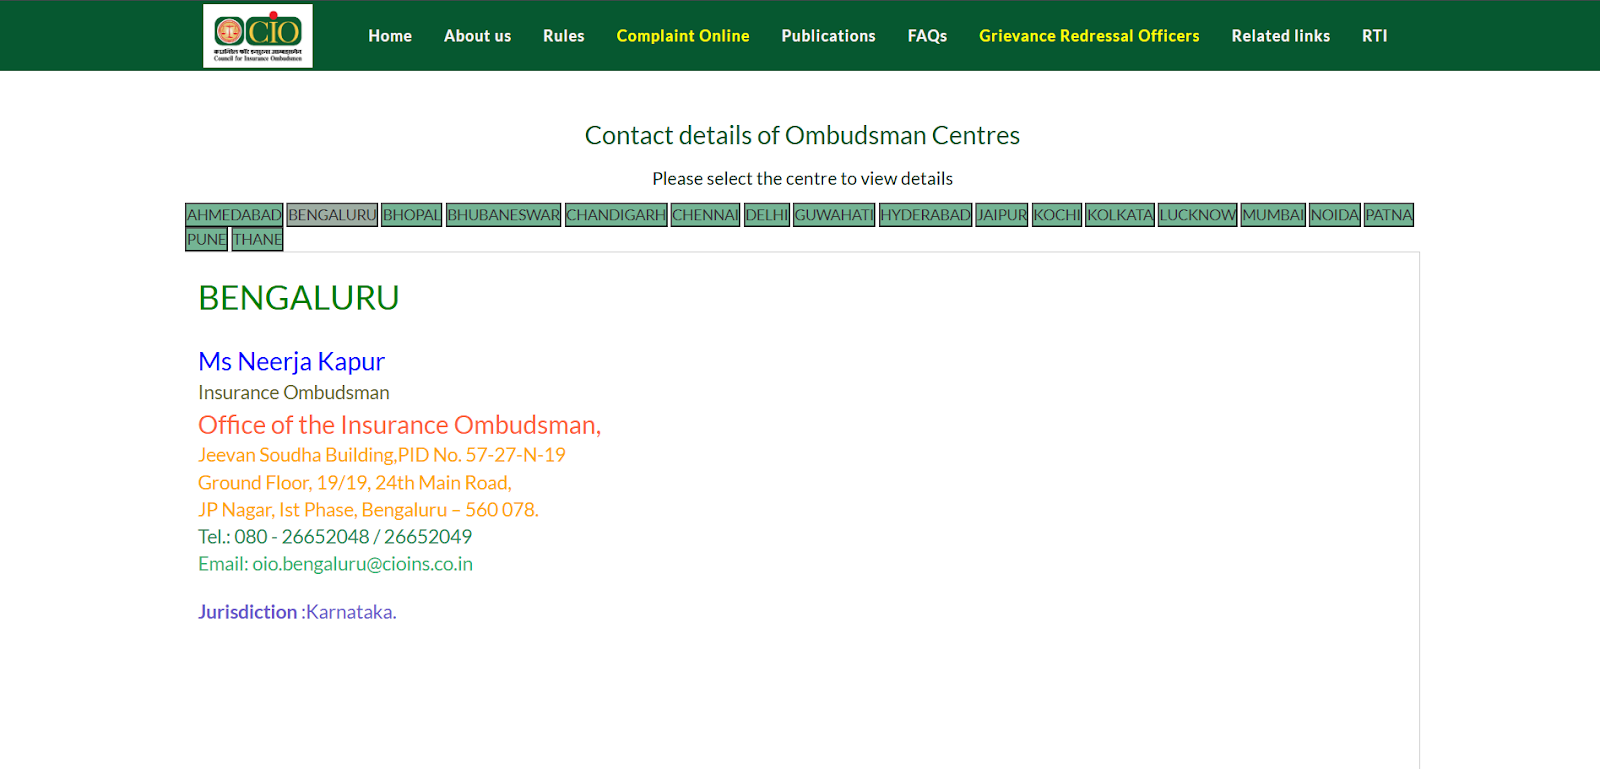1600x769 pixels.
Task: View the HYDERABAD centre details
Action: click(925, 215)
